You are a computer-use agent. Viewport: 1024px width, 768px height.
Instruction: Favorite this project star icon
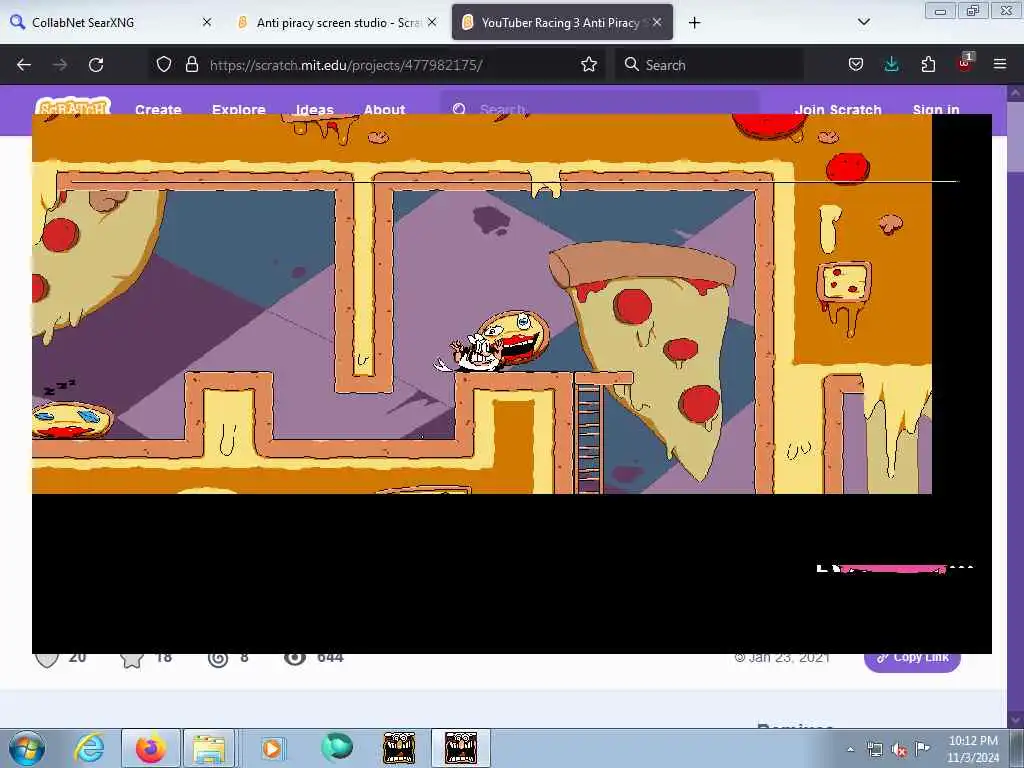(x=132, y=660)
